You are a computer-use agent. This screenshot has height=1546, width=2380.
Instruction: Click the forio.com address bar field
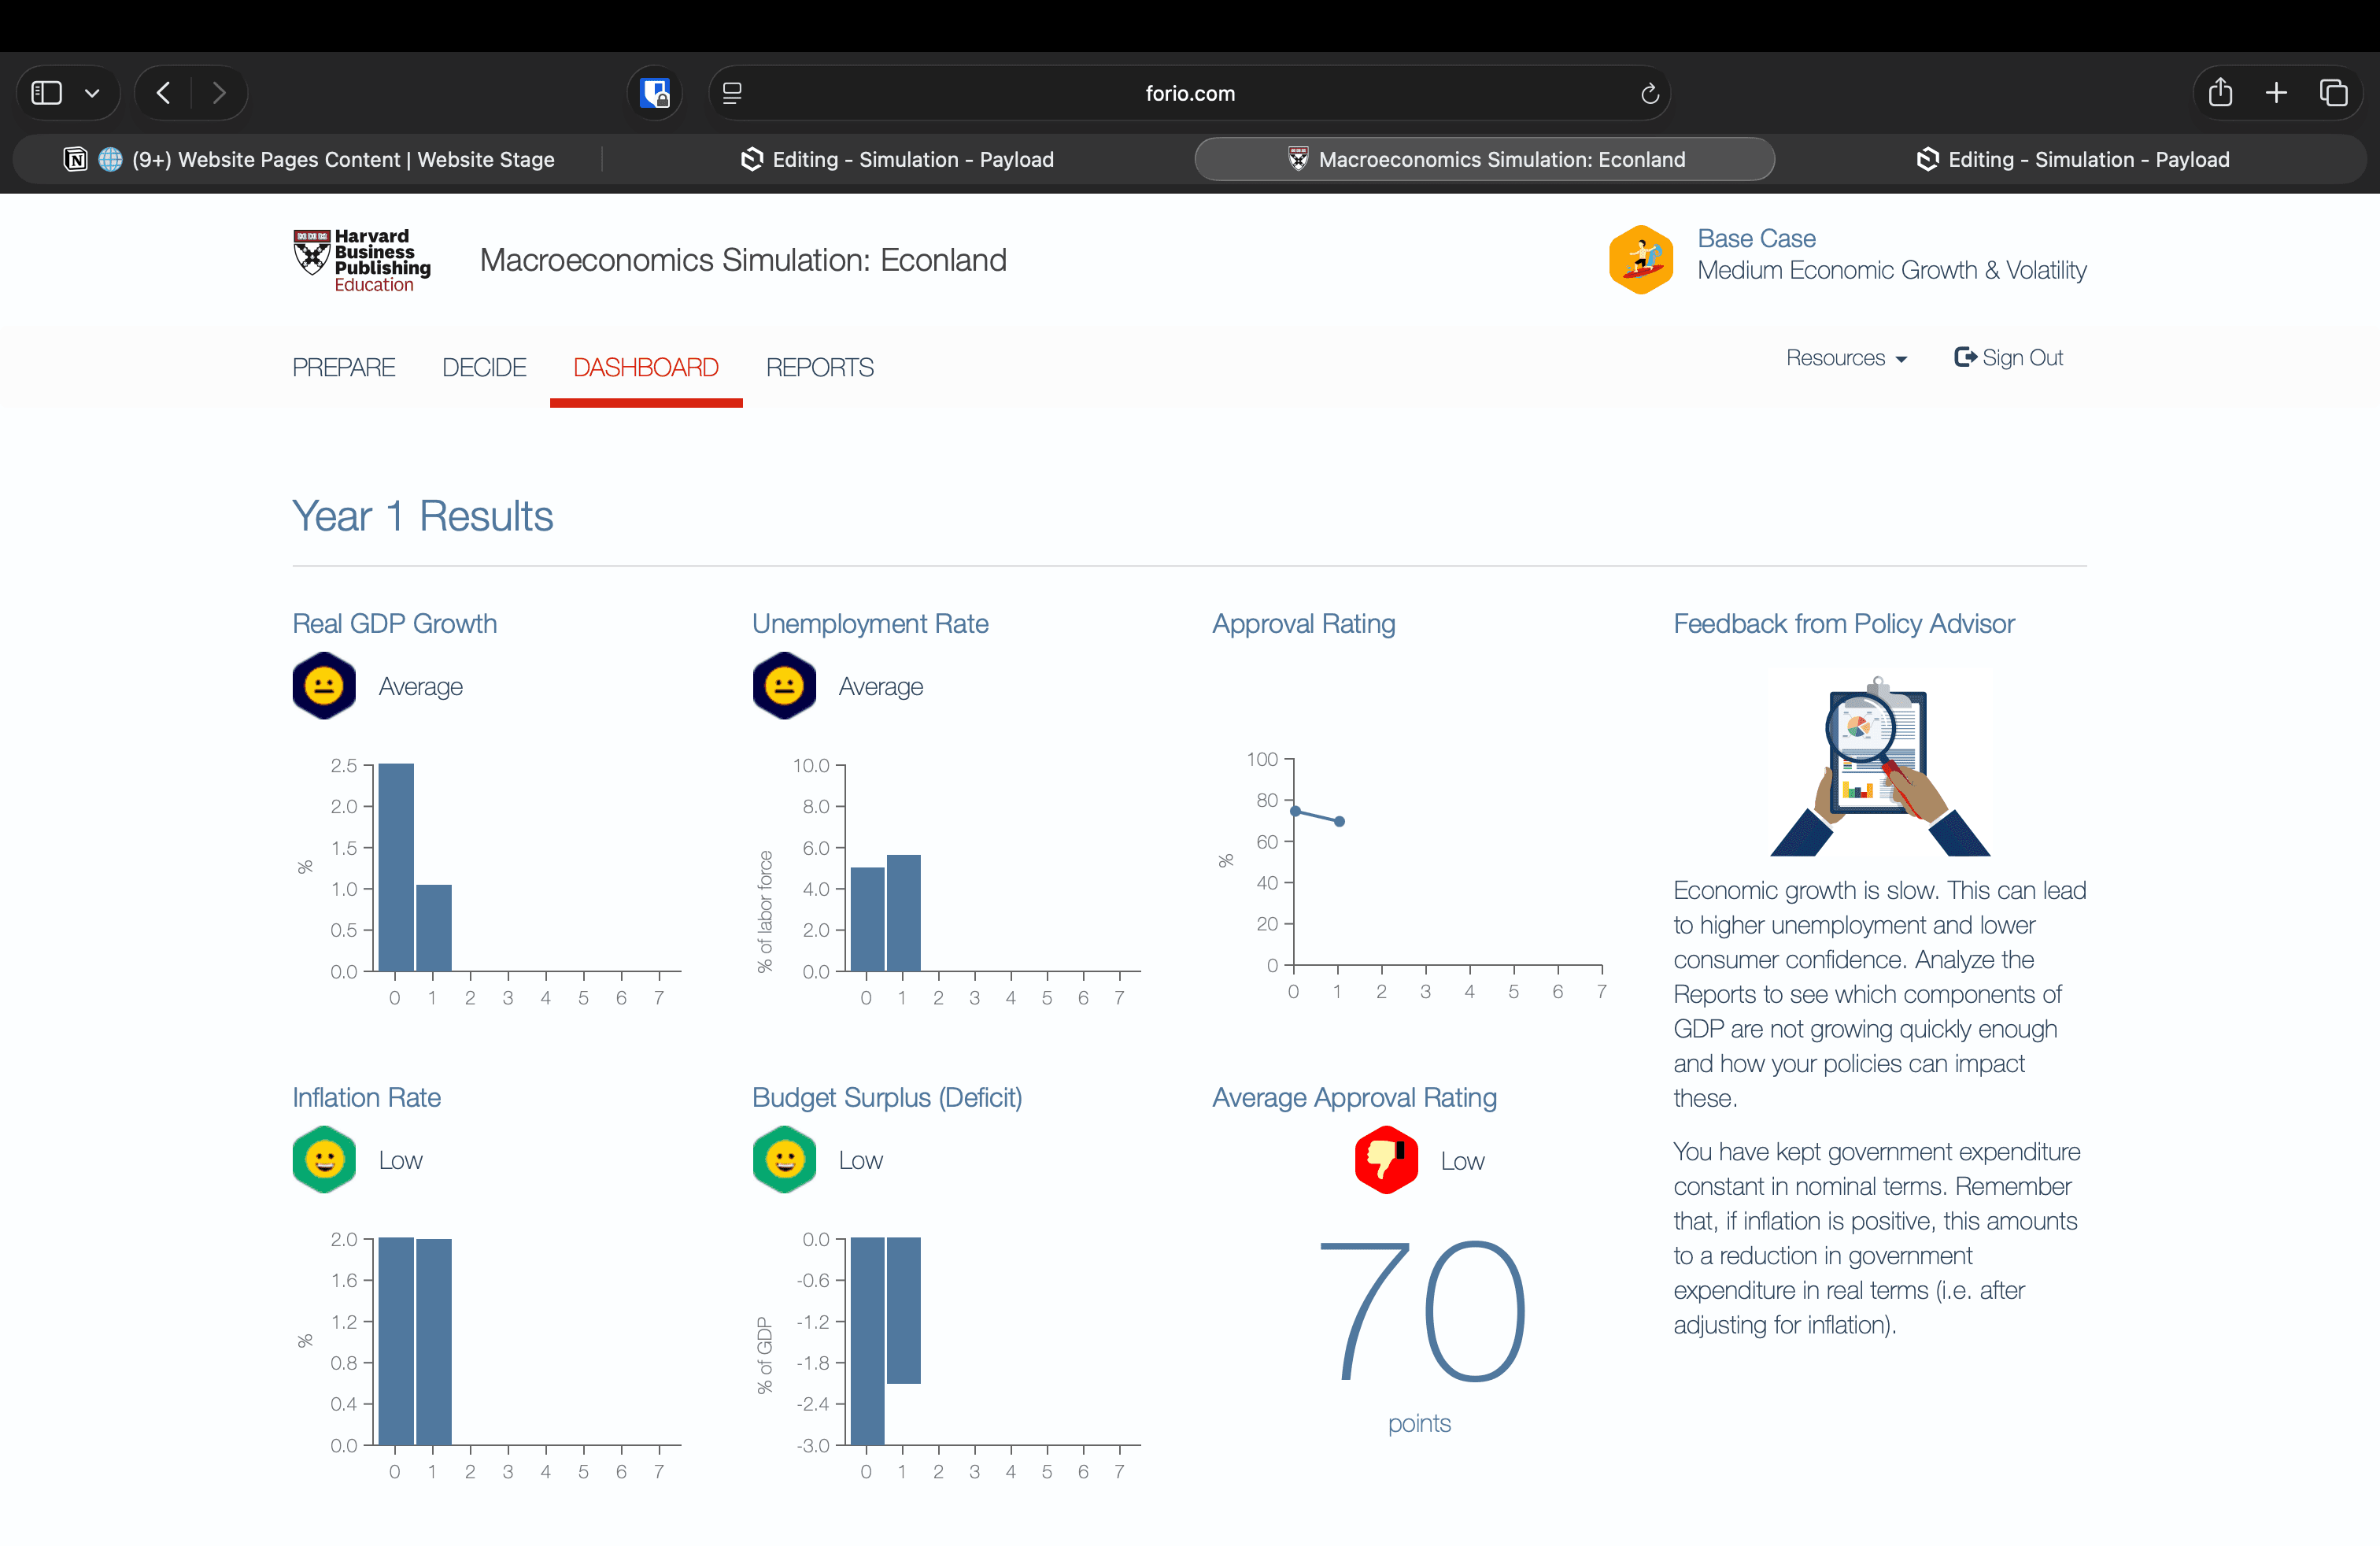(x=1189, y=93)
